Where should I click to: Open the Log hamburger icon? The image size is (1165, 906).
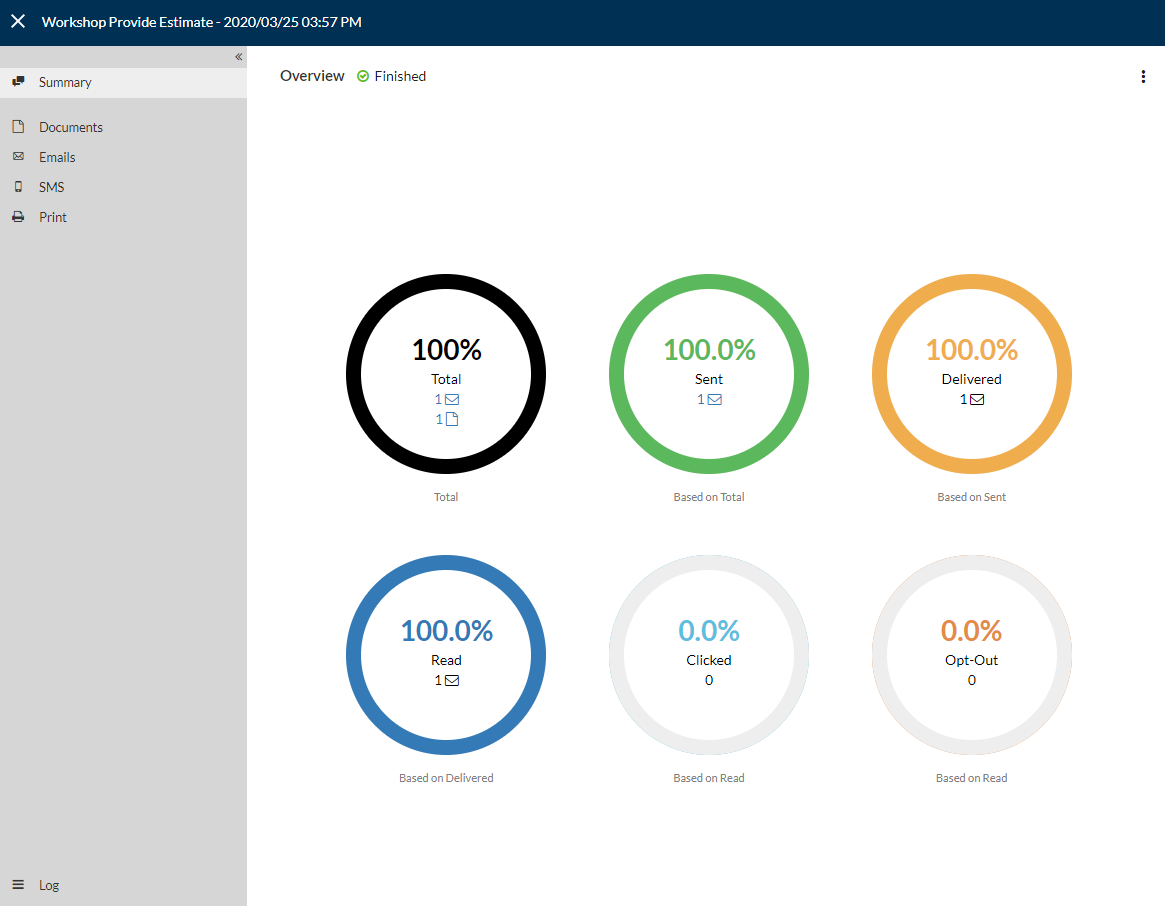click(19, 884)
